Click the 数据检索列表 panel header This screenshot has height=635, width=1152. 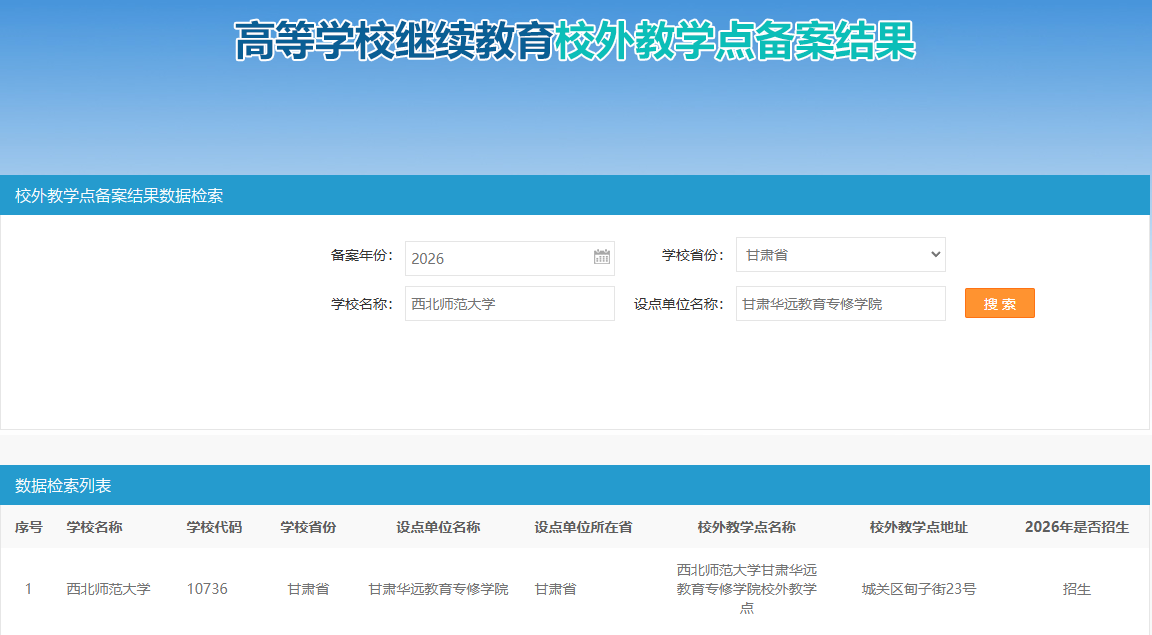click(x=575, y=485)
